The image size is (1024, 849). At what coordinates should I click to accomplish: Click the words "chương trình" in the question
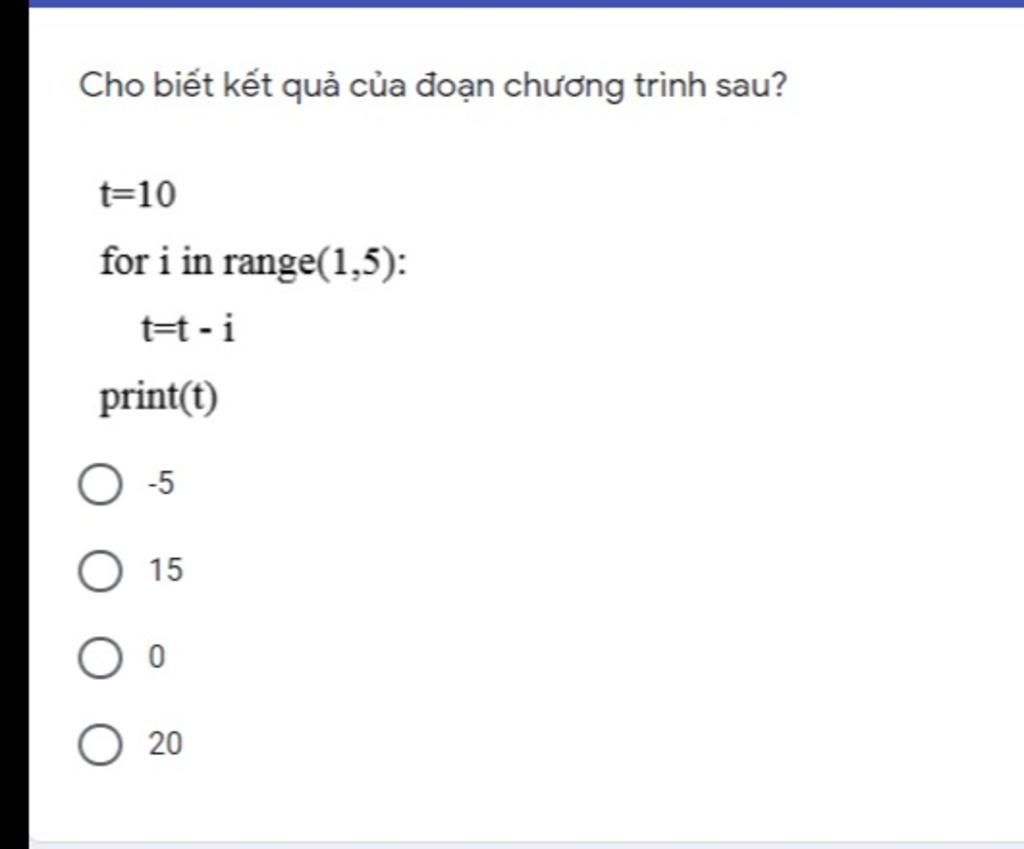605,86
